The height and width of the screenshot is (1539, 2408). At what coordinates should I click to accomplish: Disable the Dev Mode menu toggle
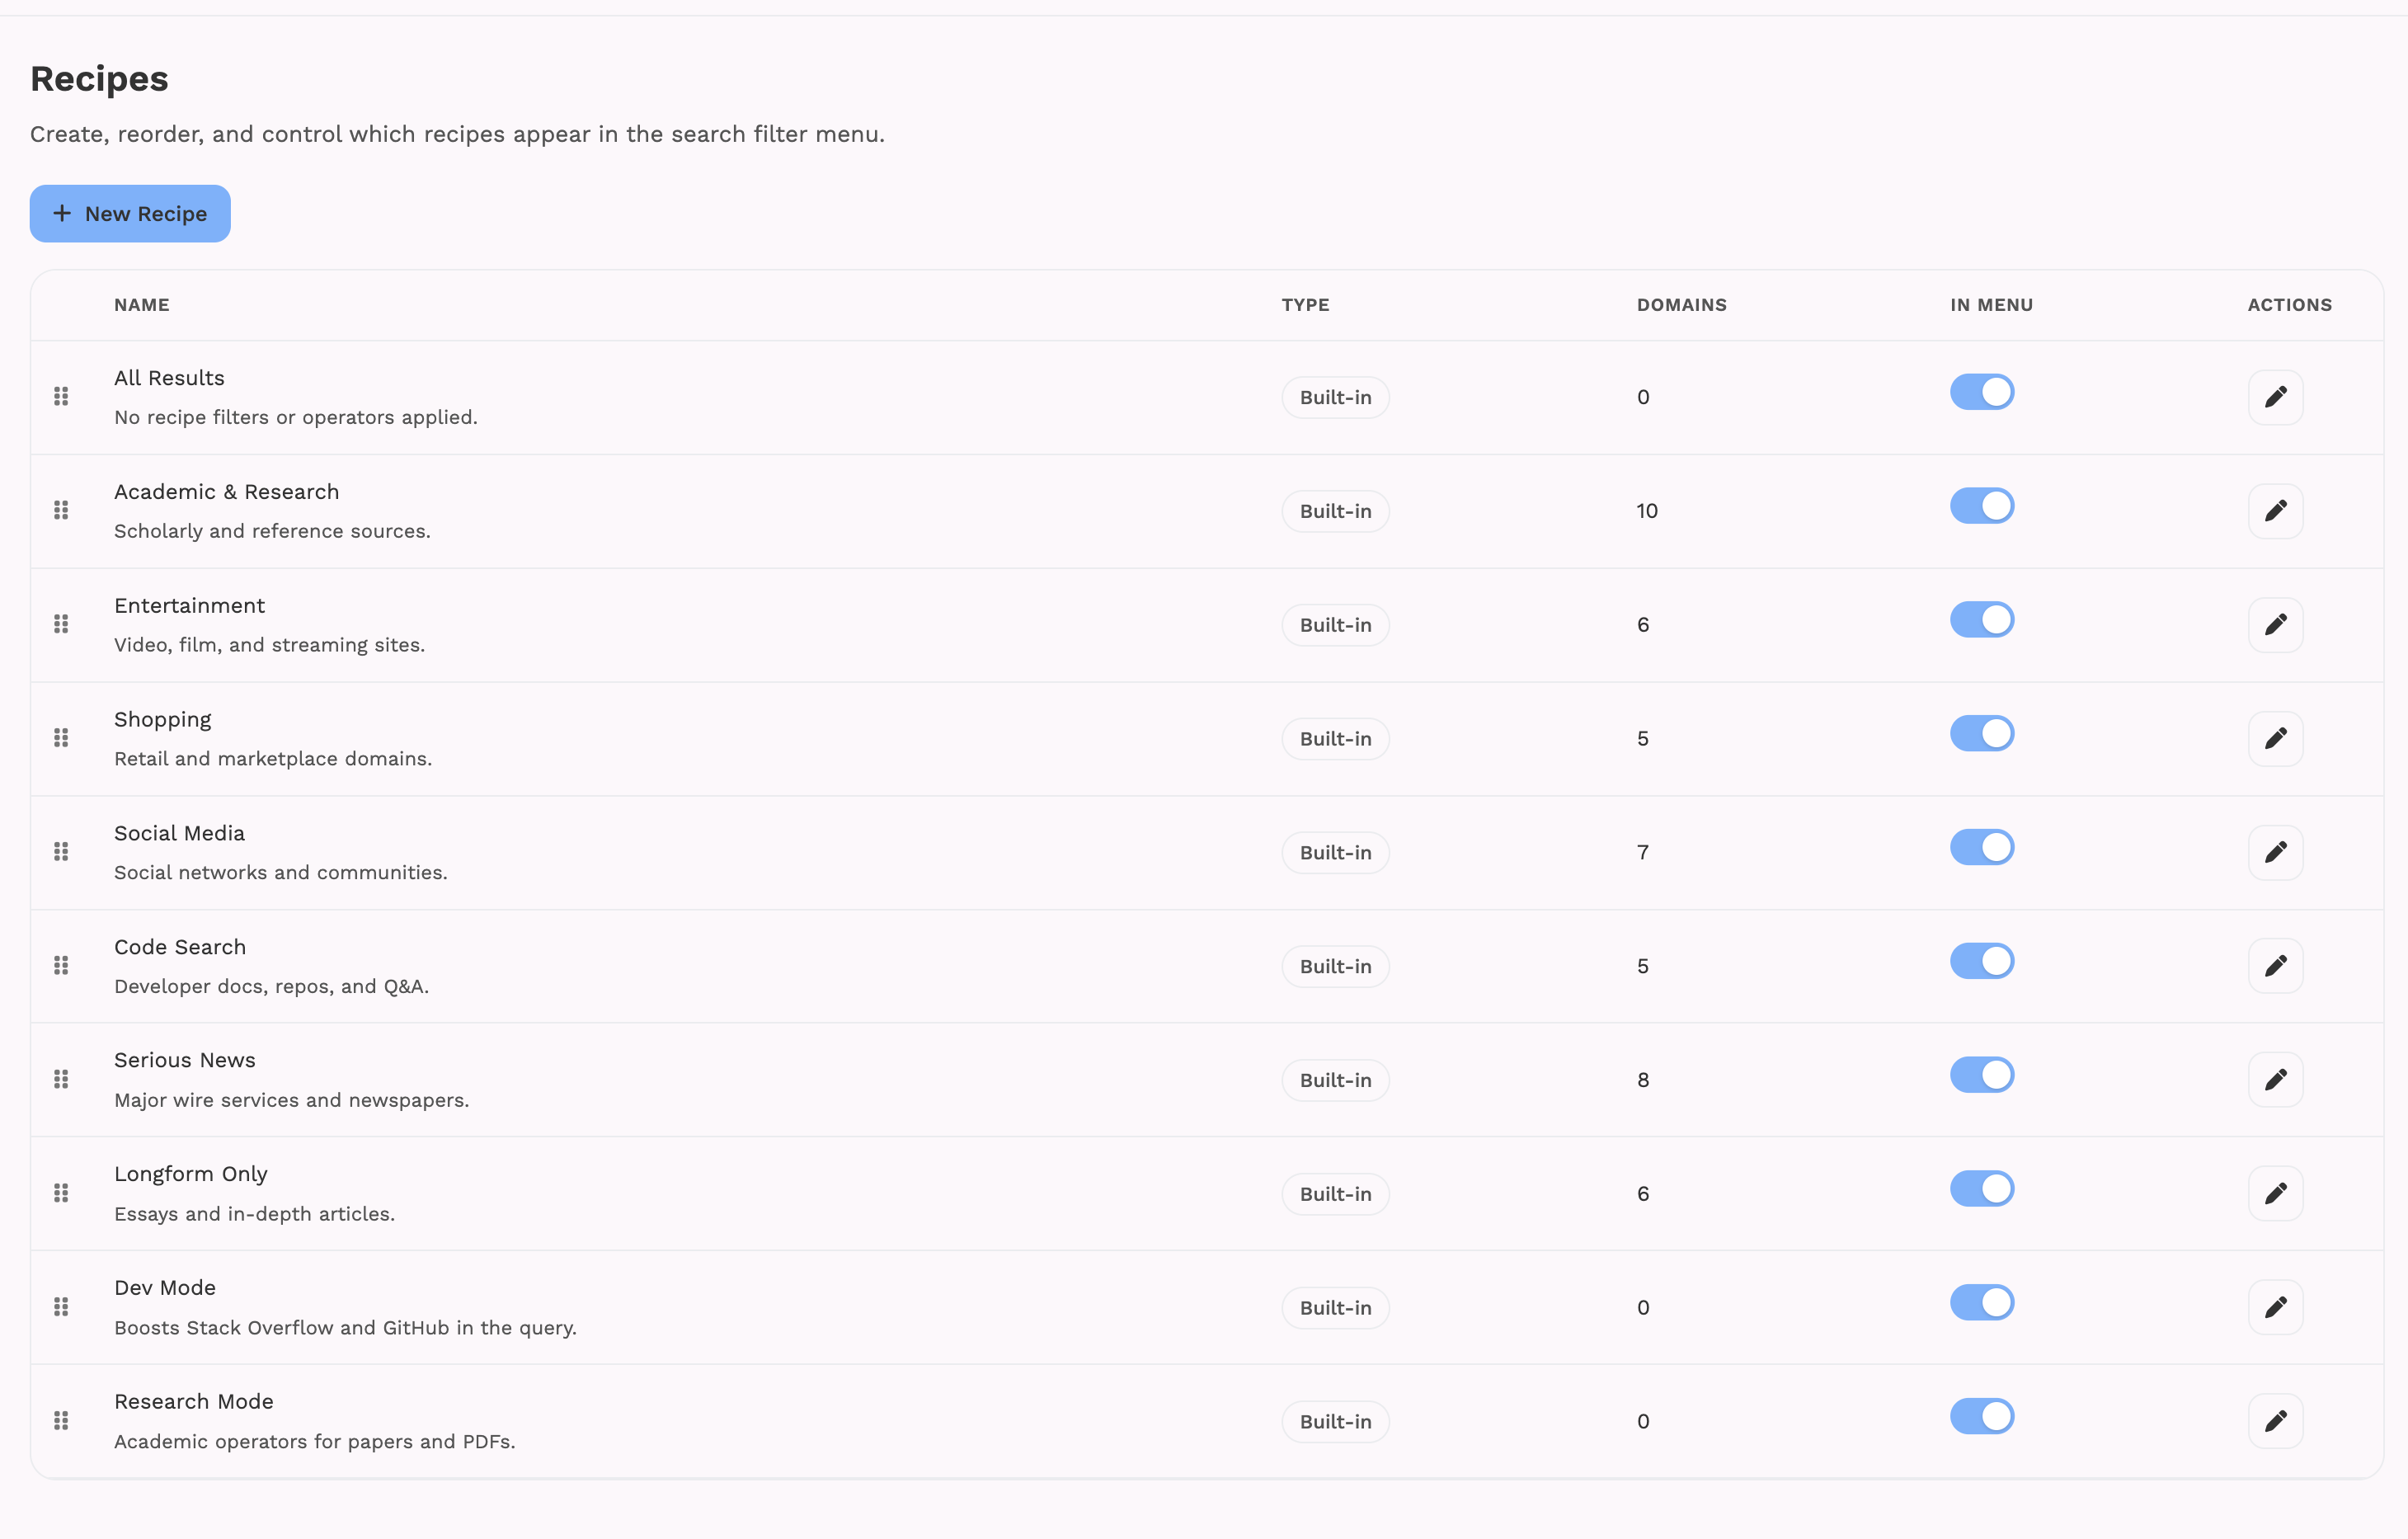[1981, 1303]
